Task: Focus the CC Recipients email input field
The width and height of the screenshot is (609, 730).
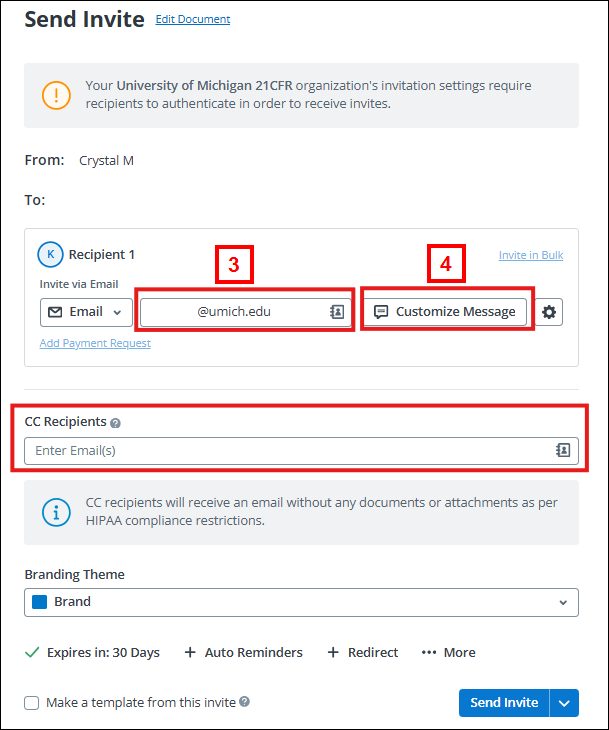Action: (301, 451)
